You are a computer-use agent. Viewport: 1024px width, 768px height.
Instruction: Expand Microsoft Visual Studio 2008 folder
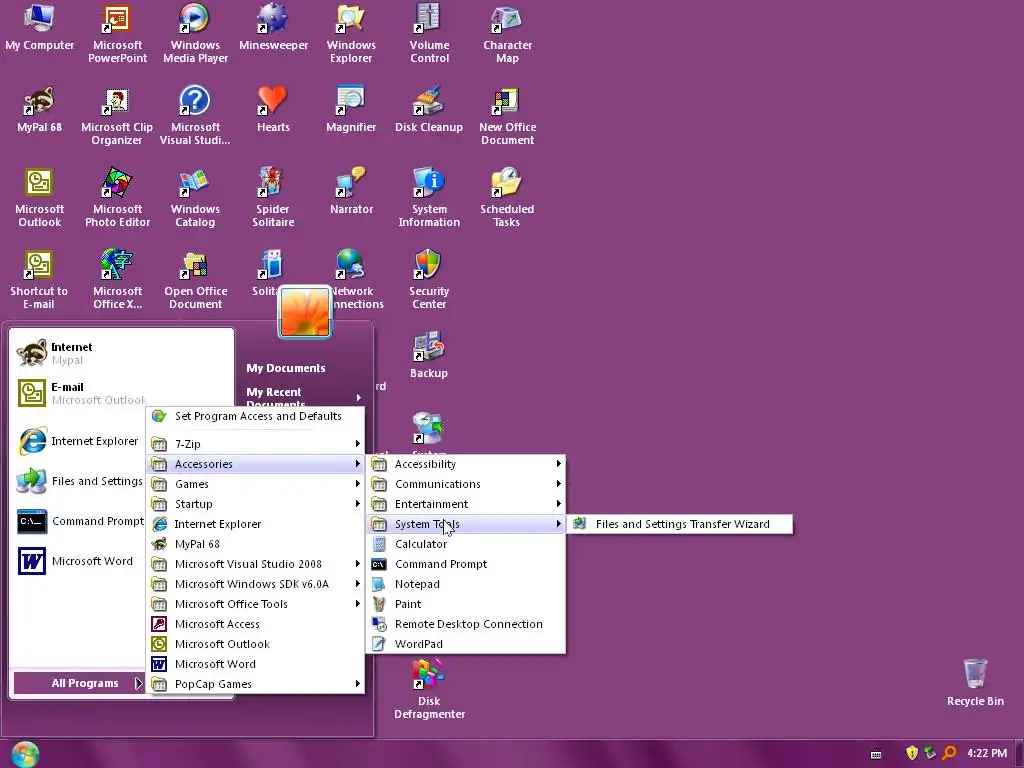tap(255, 564)
